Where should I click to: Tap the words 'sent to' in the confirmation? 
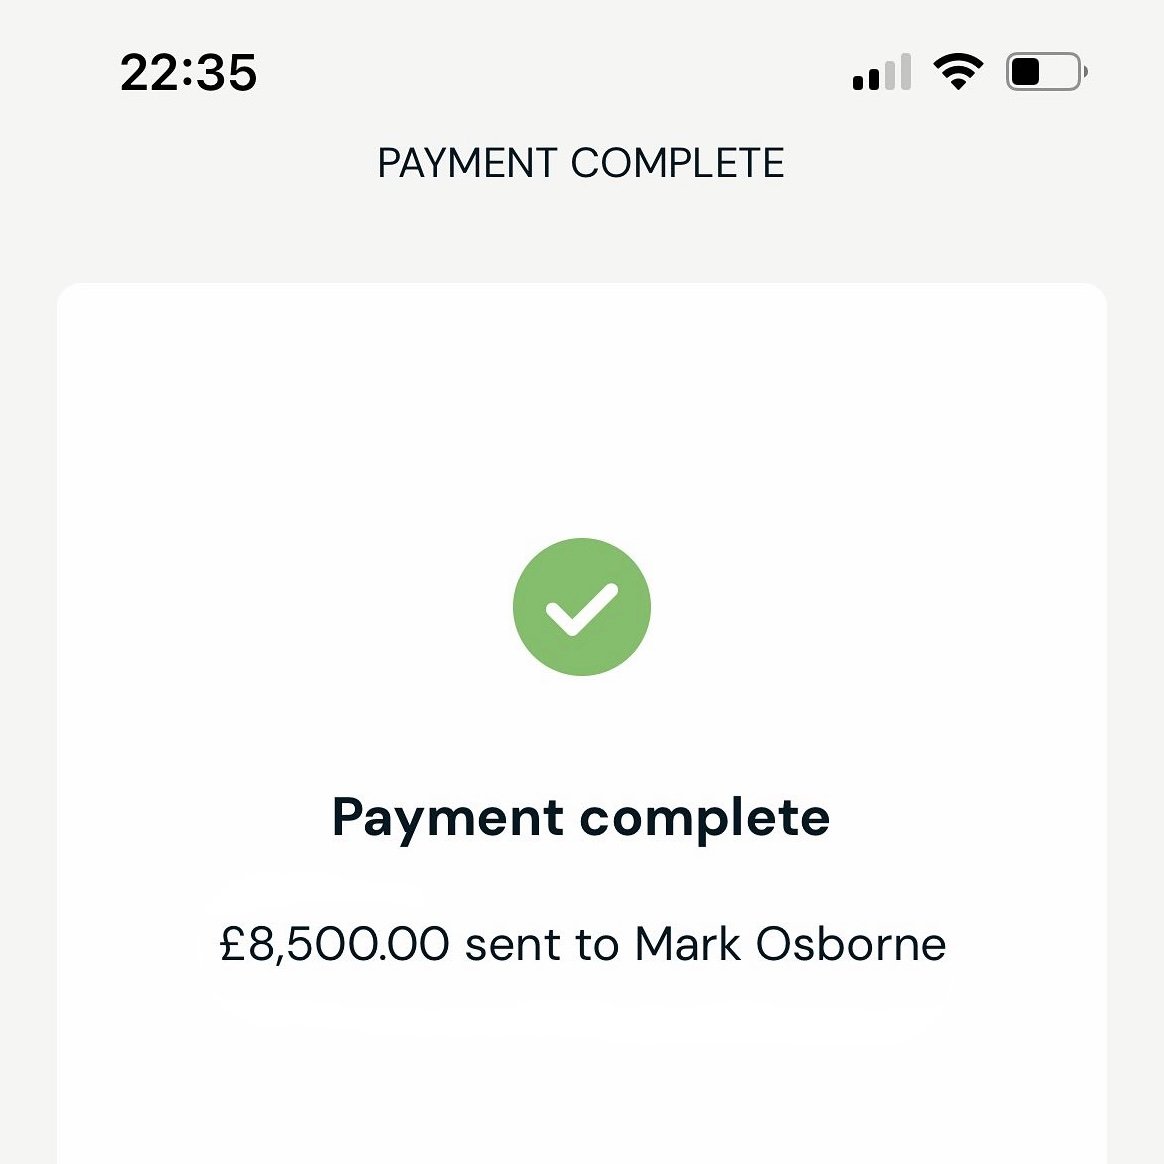(541, 945)
